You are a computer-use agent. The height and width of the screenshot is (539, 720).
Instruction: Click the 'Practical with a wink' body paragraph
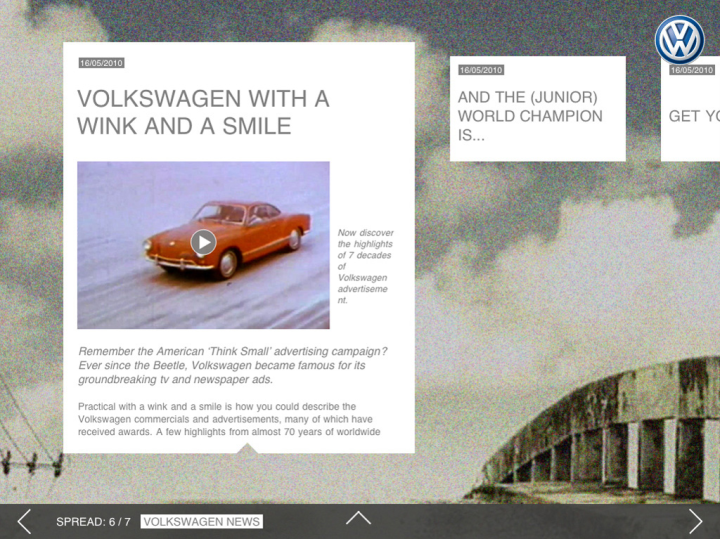[230, 419]
